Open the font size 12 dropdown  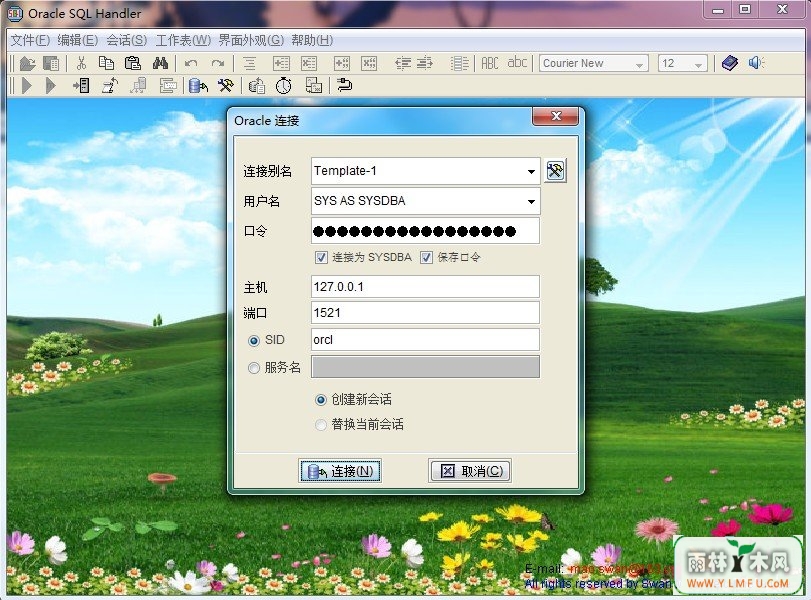pyautogui.click(x=698, y=64)
